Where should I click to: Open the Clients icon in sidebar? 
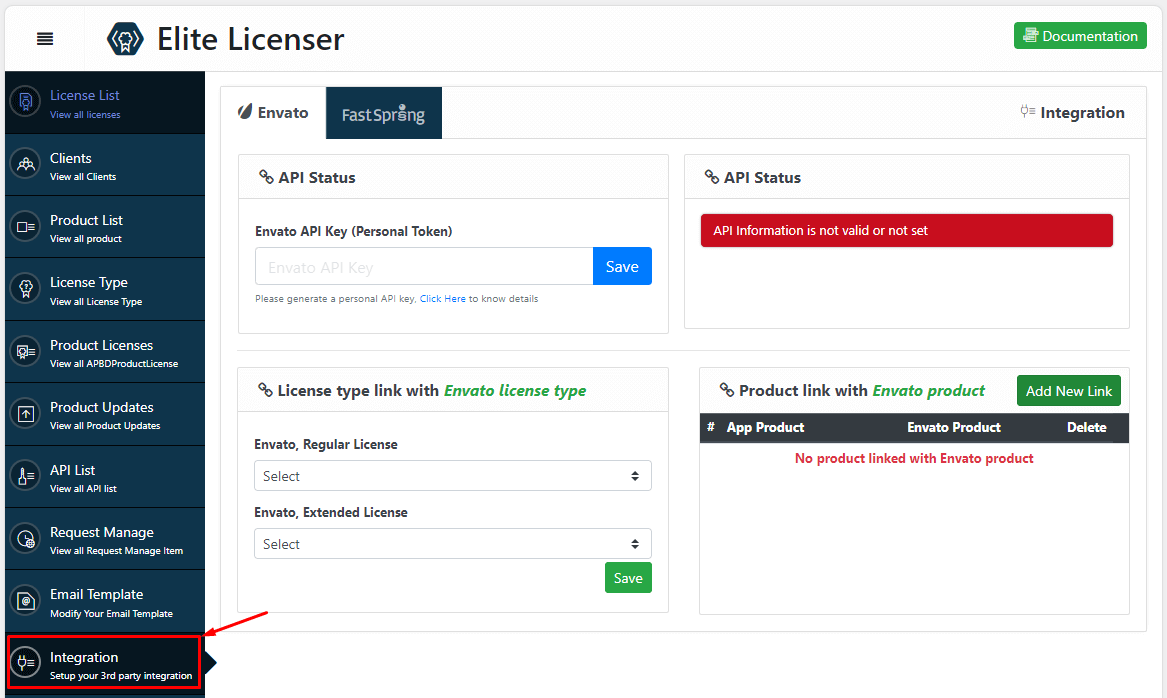[25, 164]
